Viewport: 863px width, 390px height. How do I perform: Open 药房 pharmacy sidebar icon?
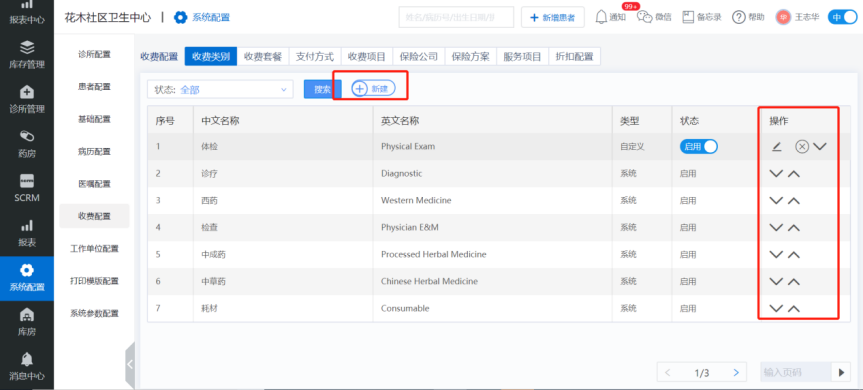[x=26, y=144]
